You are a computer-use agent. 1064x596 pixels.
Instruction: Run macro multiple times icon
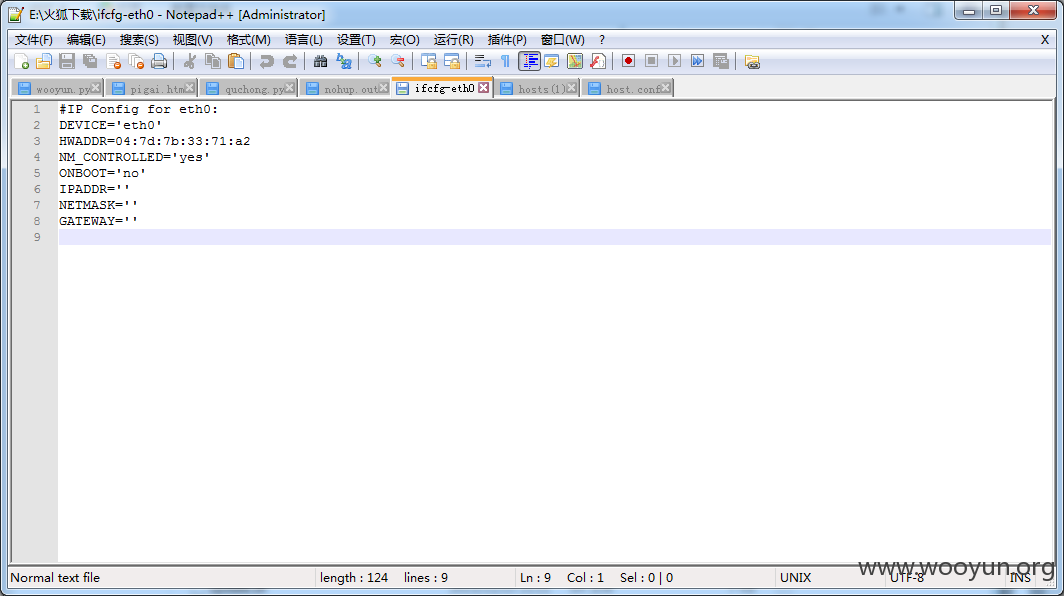tap(698, 61)
